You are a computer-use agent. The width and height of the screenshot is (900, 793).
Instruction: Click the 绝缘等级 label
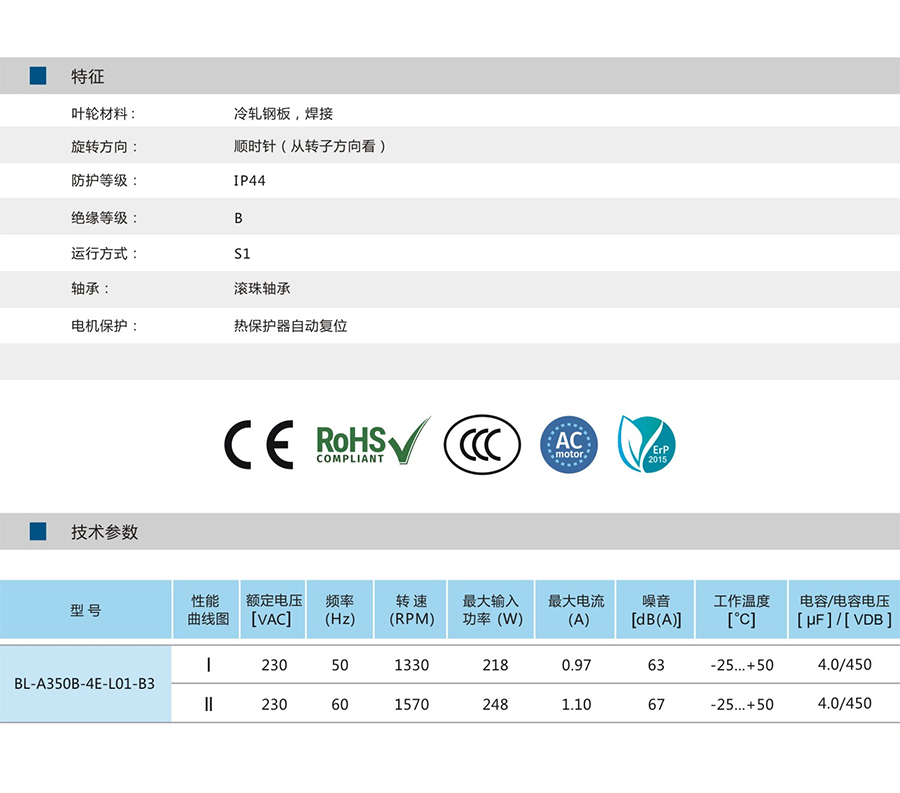click(x=104, y=218)
